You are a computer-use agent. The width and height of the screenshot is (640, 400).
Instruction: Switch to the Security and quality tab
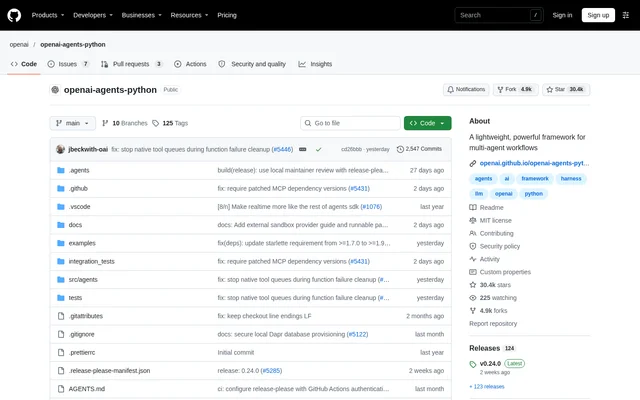pyautogui.click(x=252, y=64)
